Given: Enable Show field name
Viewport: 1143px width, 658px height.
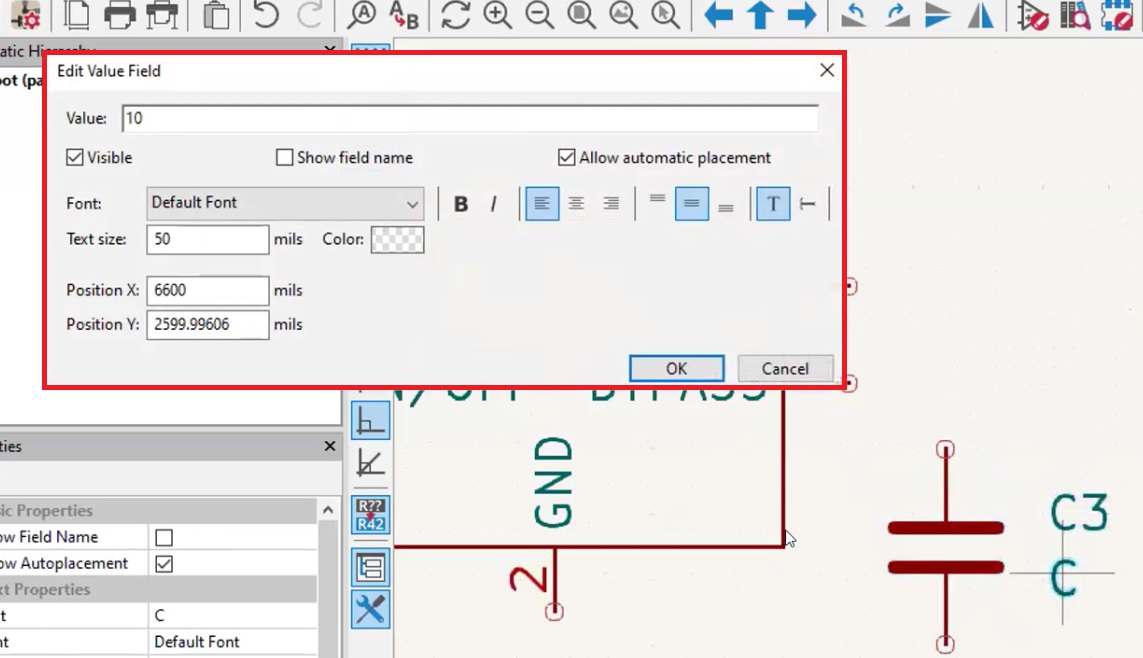Looking at the screenshot, I should coord(284,157).
